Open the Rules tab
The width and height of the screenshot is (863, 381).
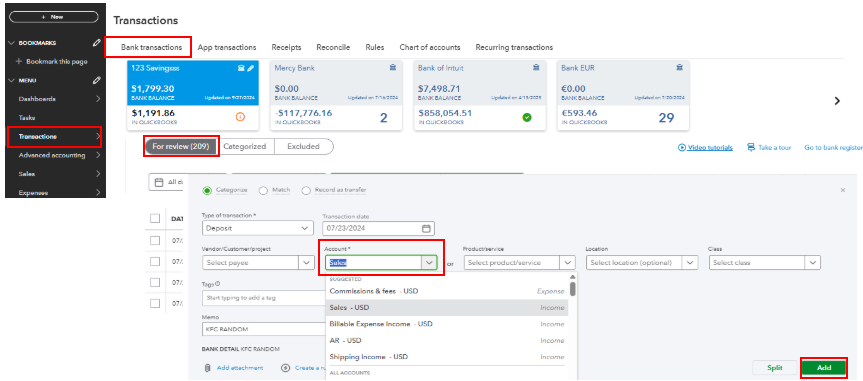375,47
